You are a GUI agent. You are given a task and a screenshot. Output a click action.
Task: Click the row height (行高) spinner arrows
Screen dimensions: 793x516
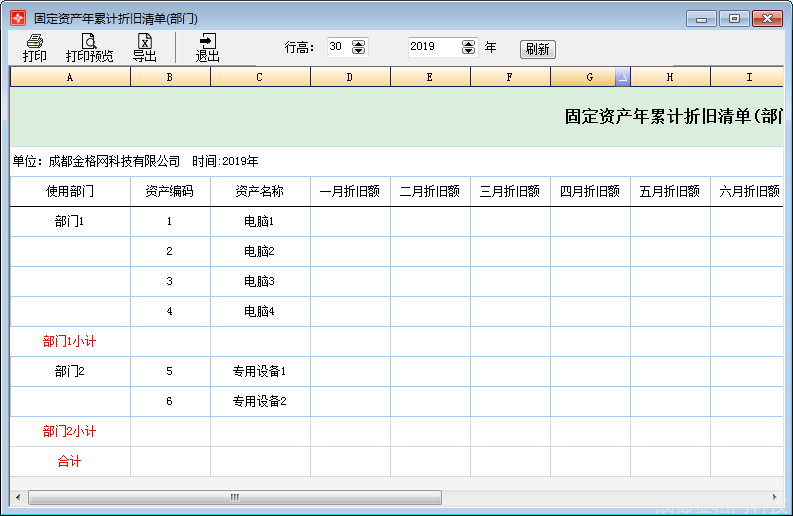[359, 47]
